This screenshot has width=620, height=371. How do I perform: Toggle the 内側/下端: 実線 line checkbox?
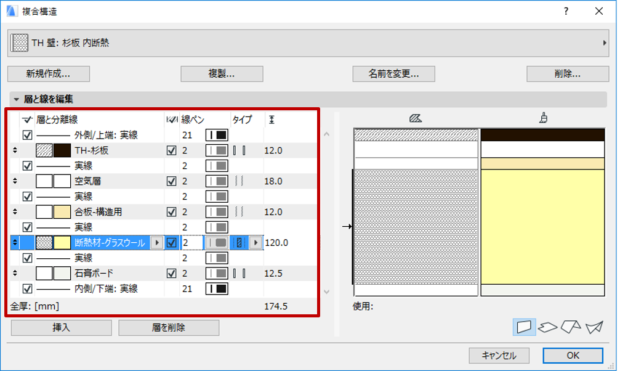(x=27, y=289)
